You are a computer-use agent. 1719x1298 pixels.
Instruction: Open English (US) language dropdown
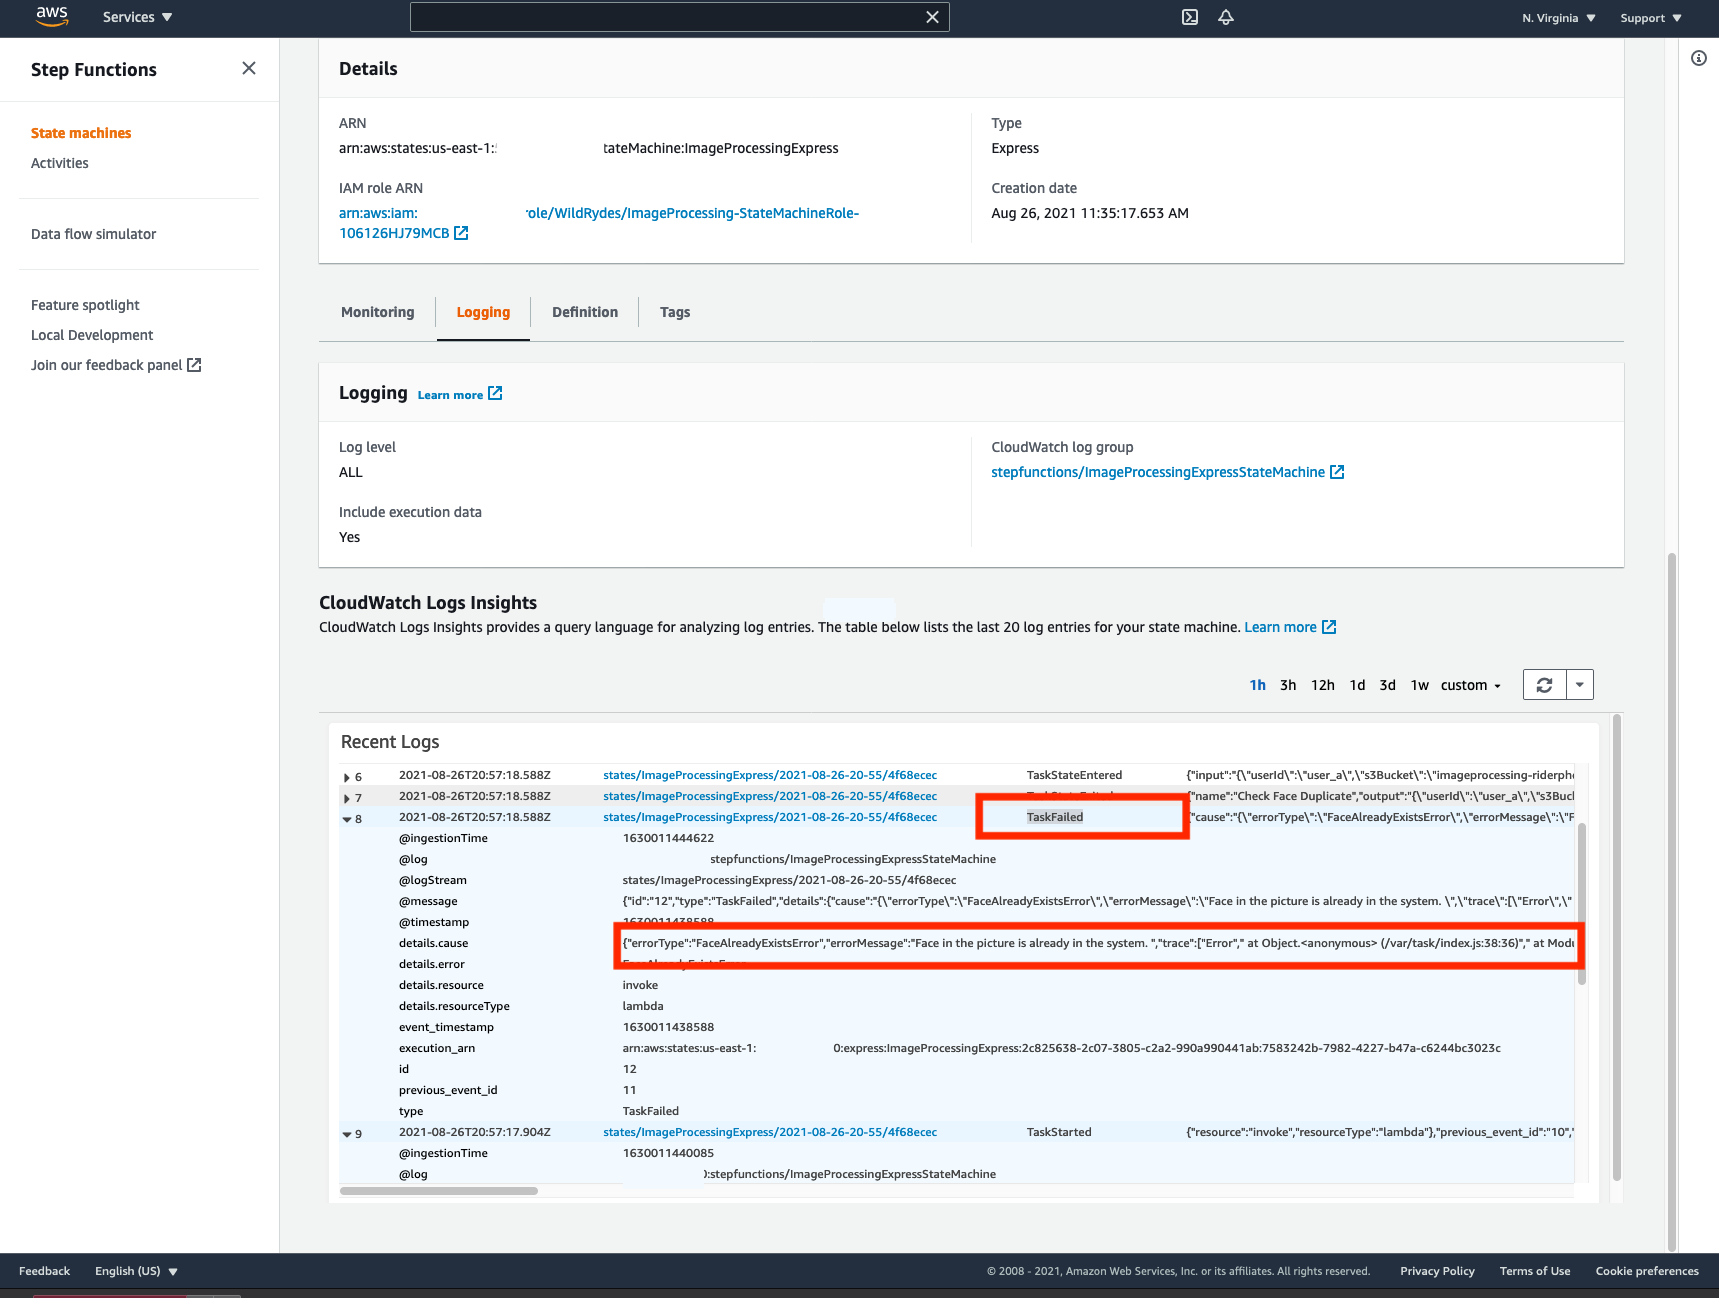coord(136,1271)
